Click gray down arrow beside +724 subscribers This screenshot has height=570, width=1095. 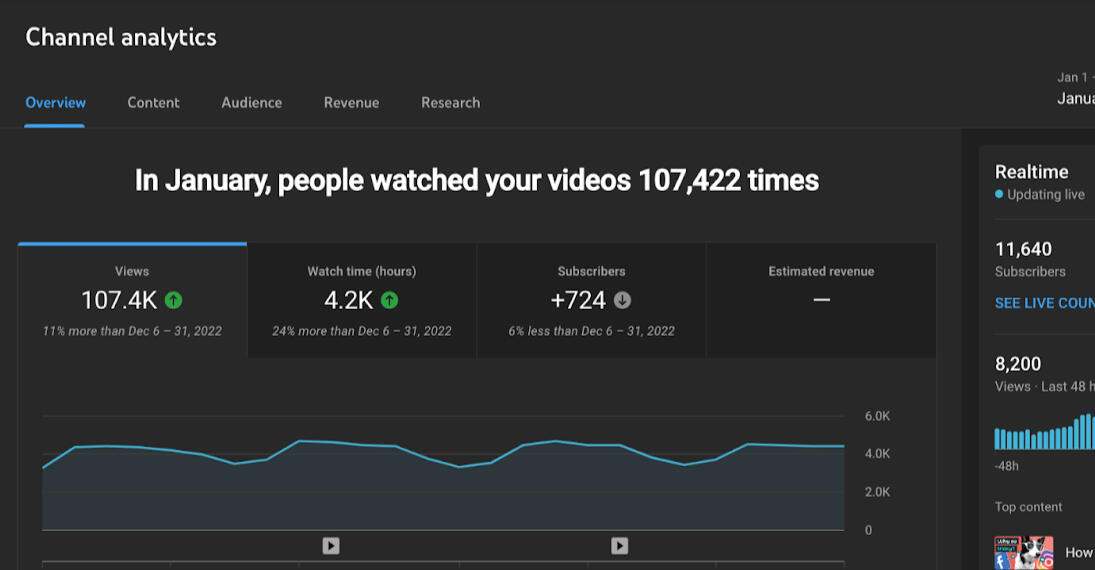(622, 299)
